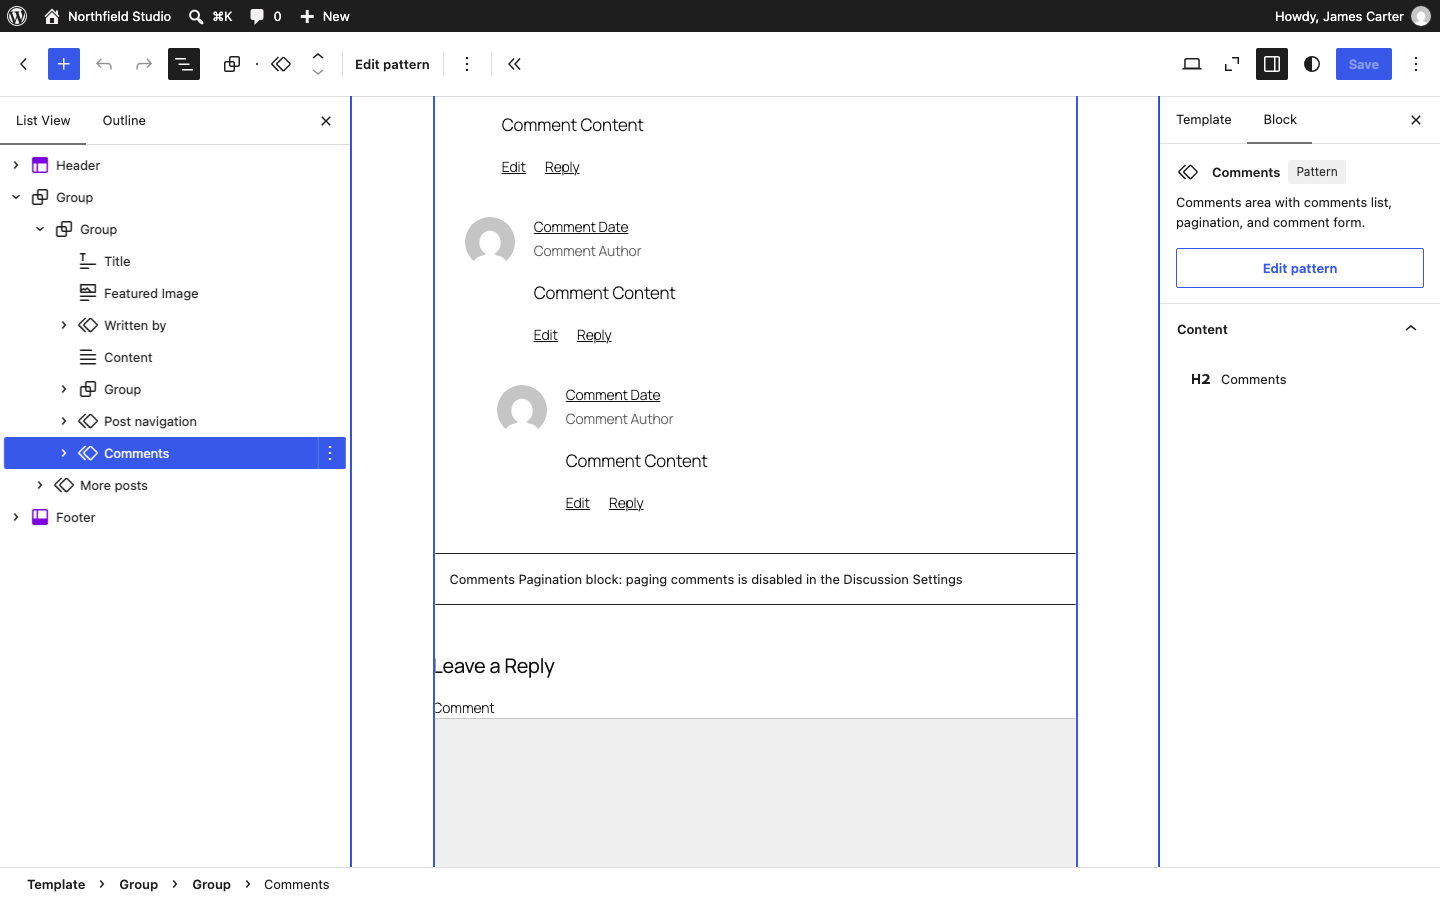This screenshot has width=1440, height=900.
Task: Click the sidebar Edit pattern button
Action: [1300, 268]
